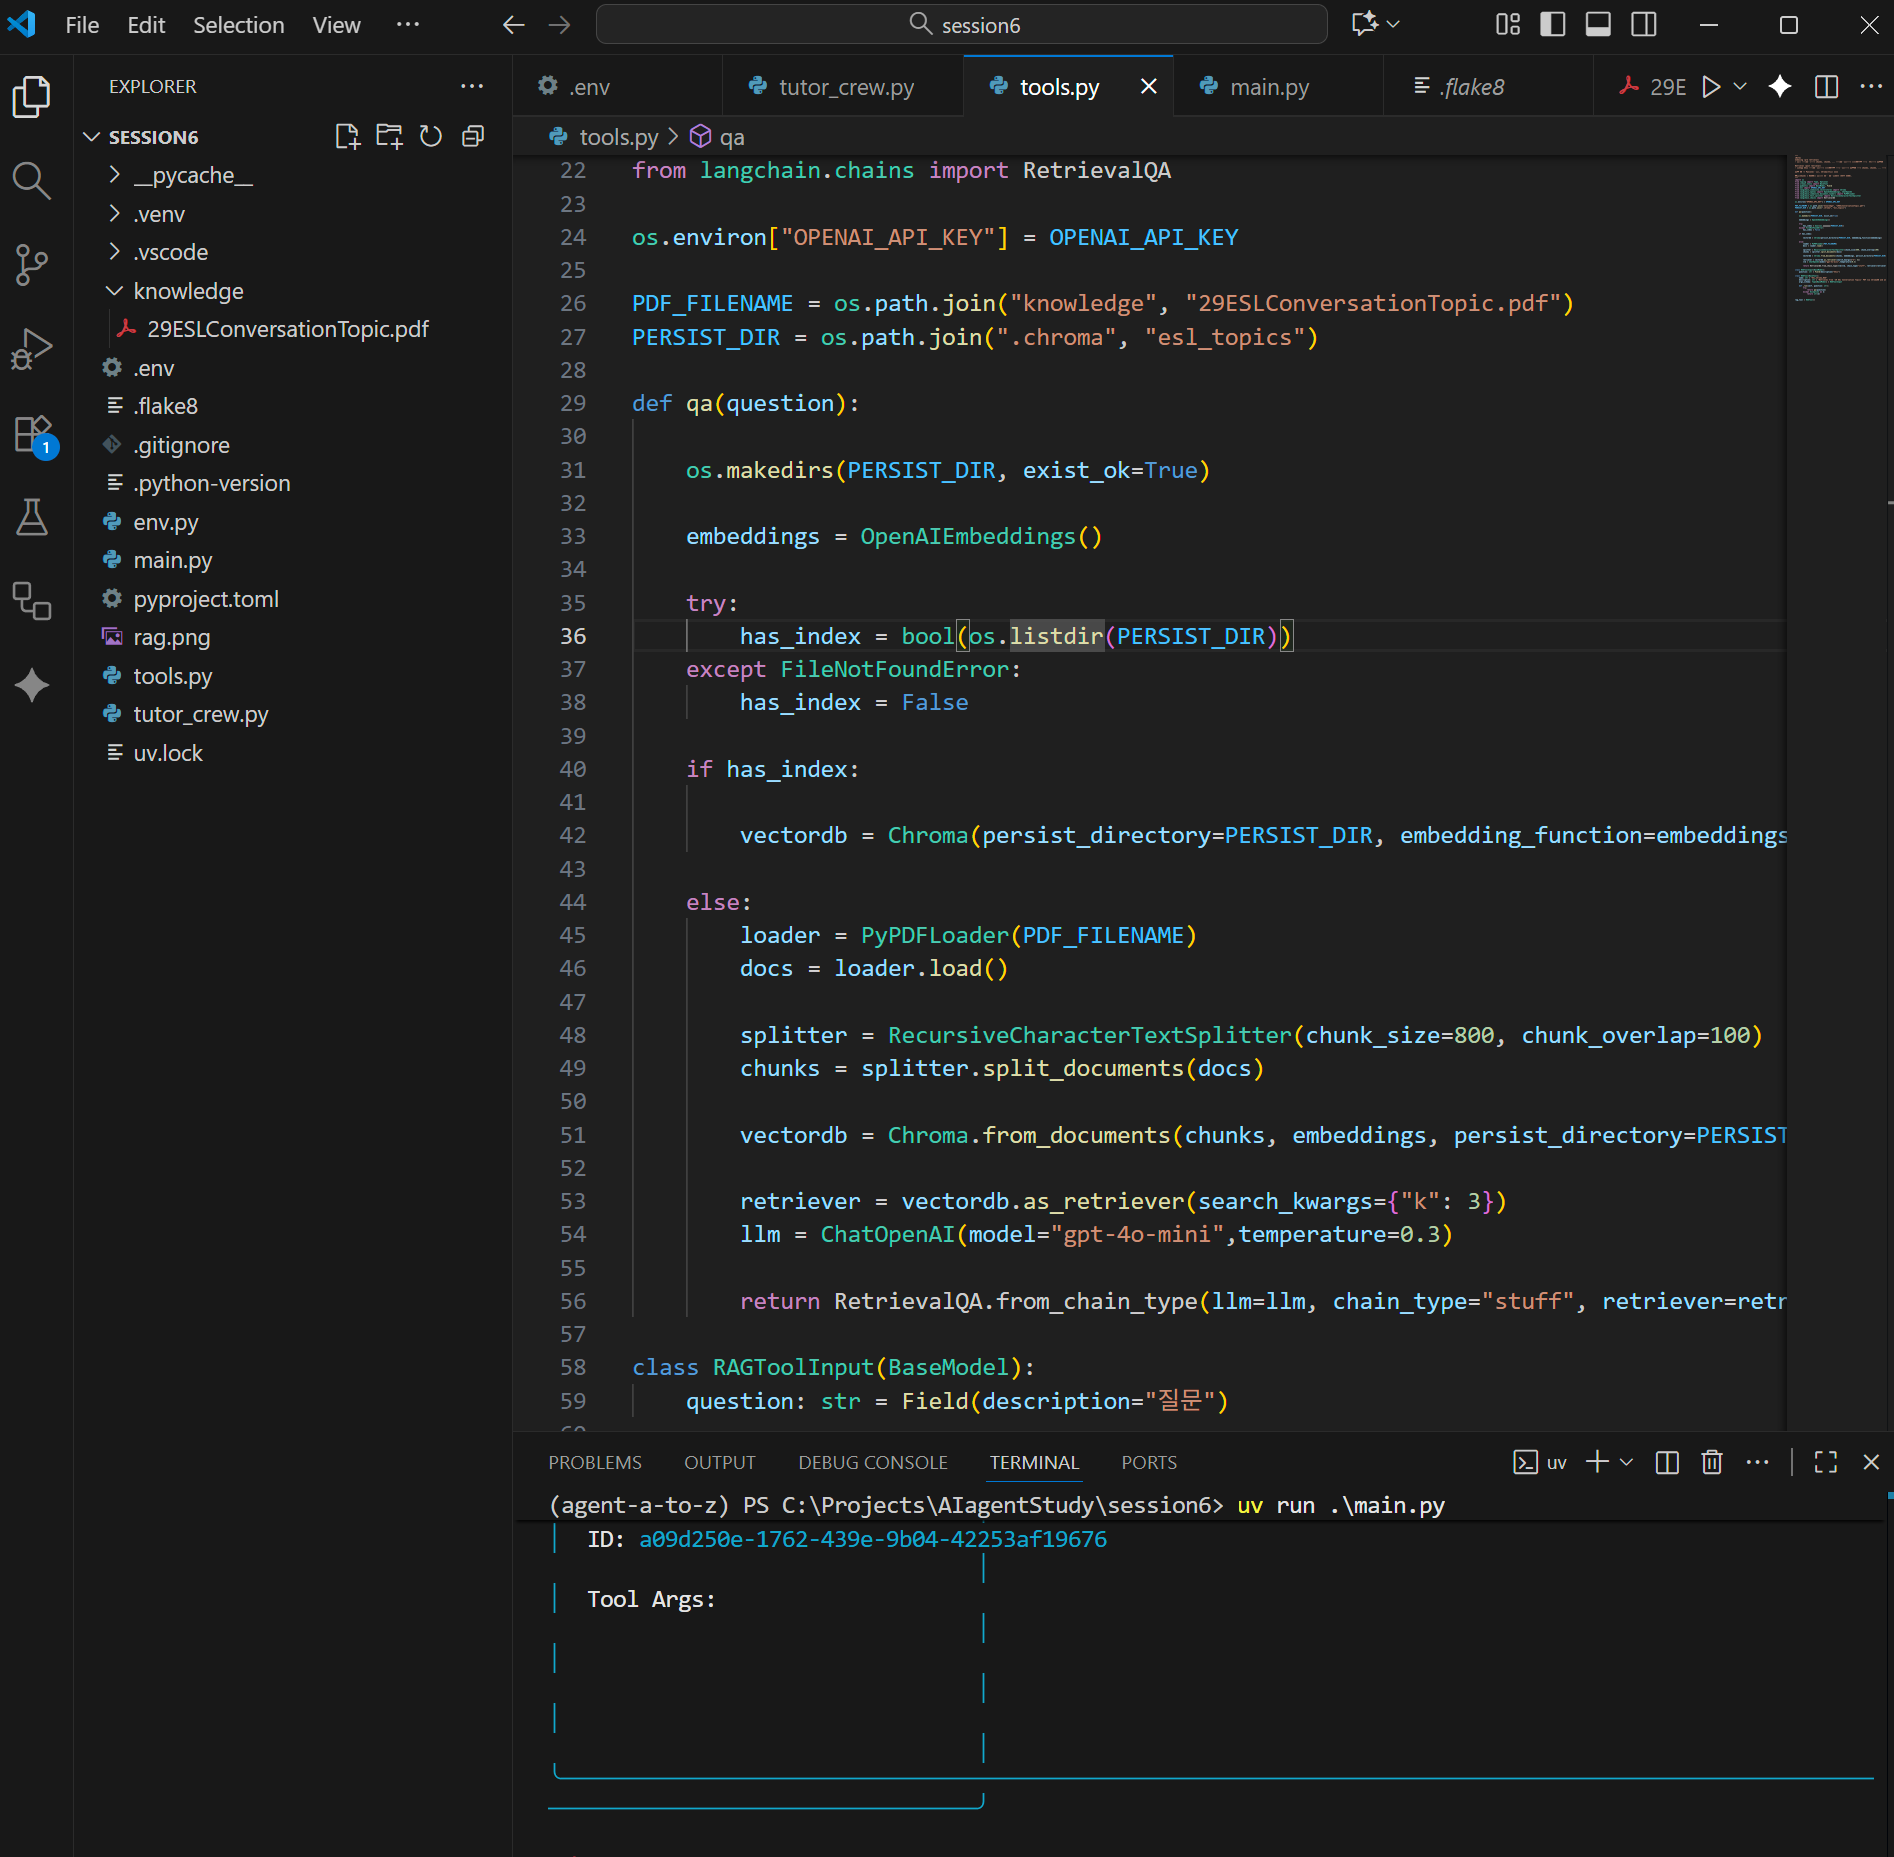Switch to the main.py tab
The width and height of the screenshot is (1894, 1857).
1268,87
